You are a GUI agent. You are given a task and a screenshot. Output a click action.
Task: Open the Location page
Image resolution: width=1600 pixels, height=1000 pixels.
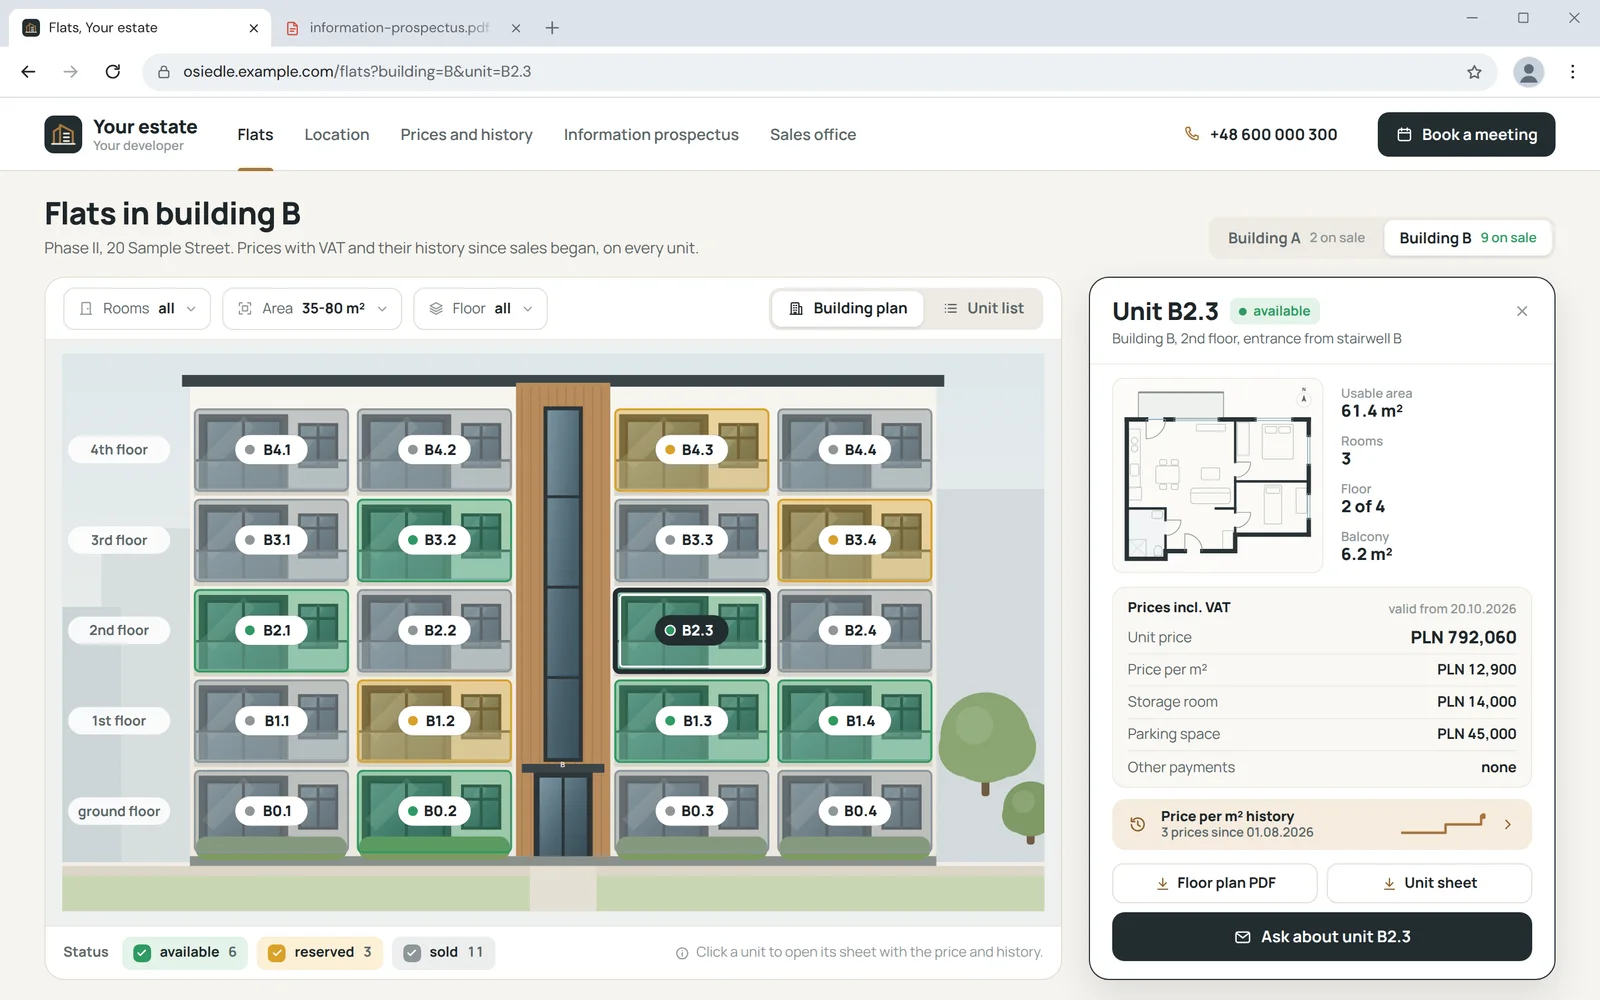pos(337,134)
